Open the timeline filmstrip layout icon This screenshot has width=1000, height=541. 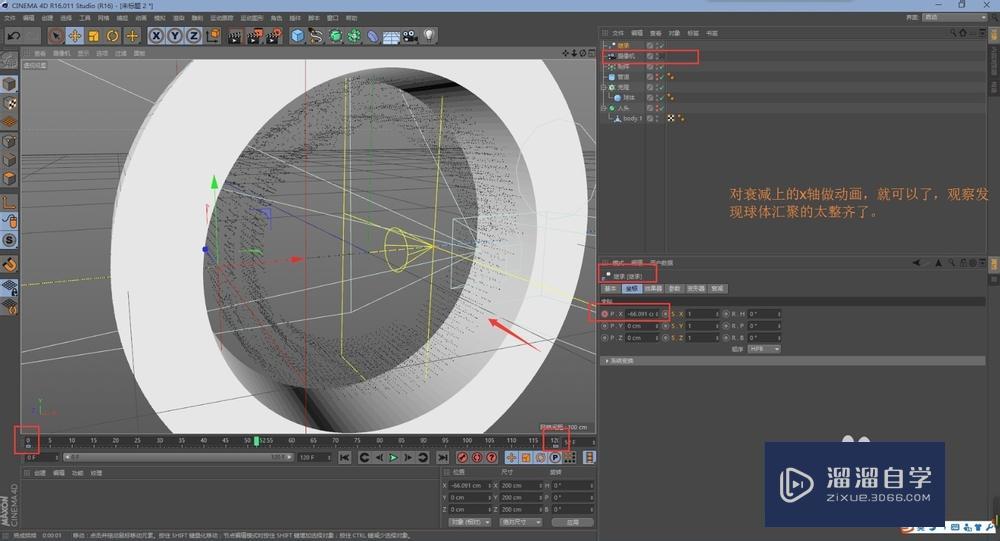590,457
